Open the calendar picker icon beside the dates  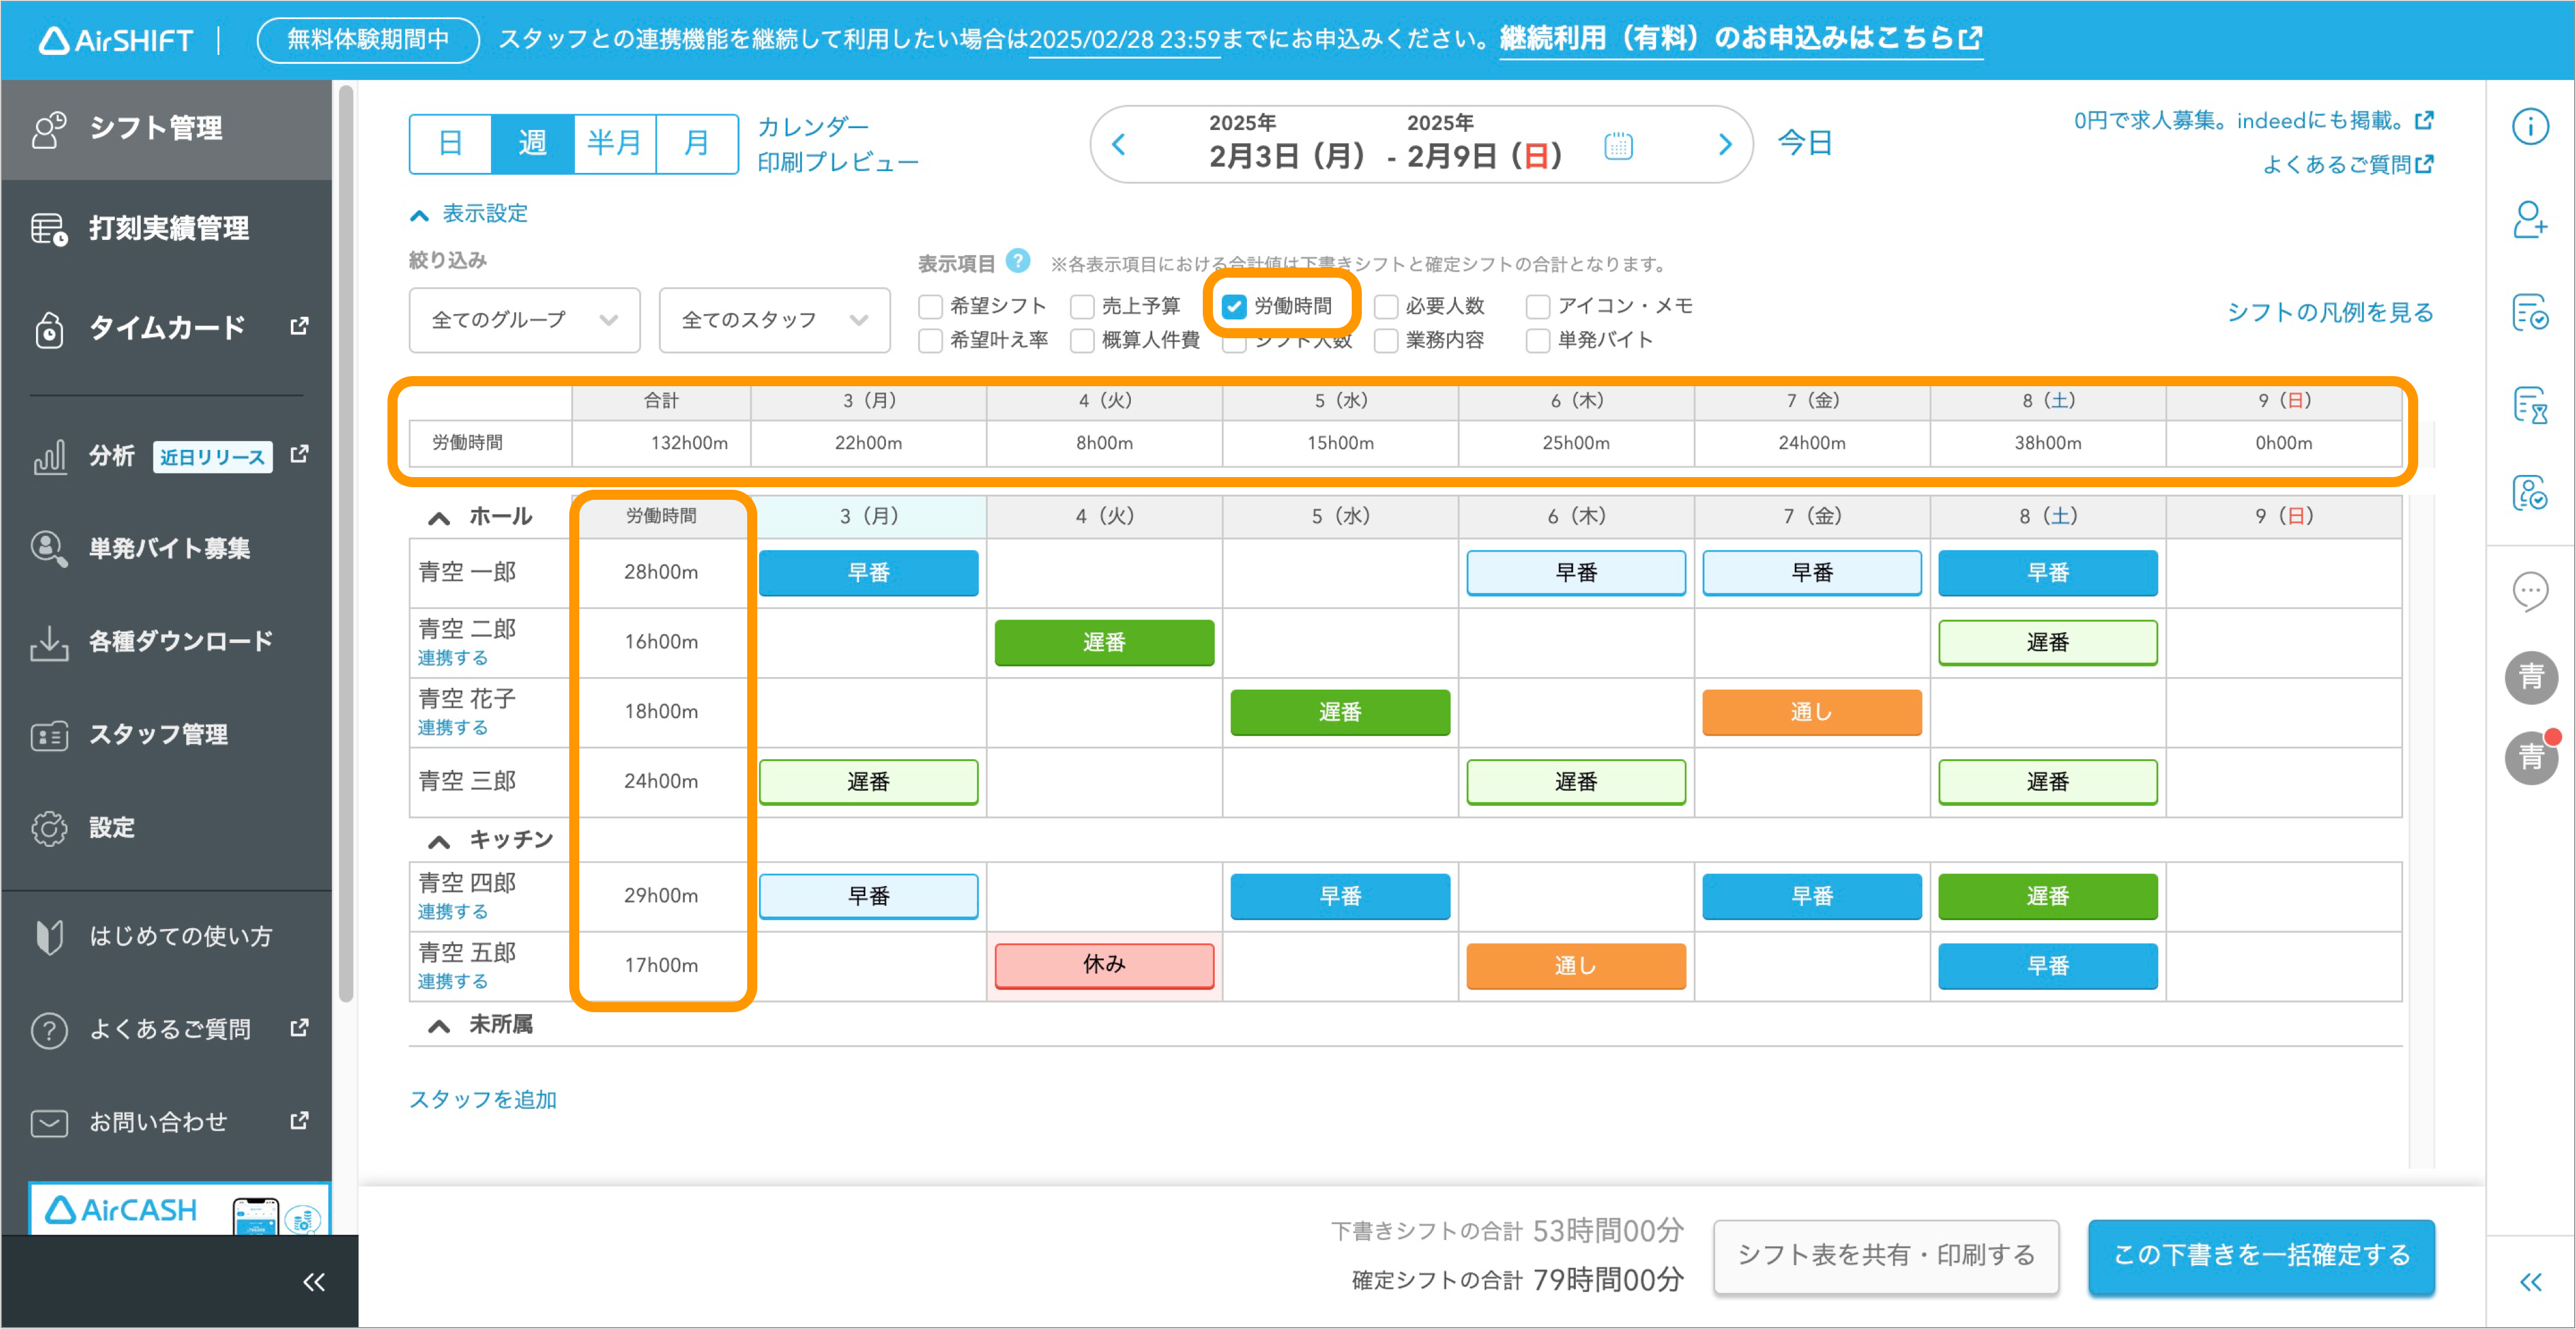1617,146
